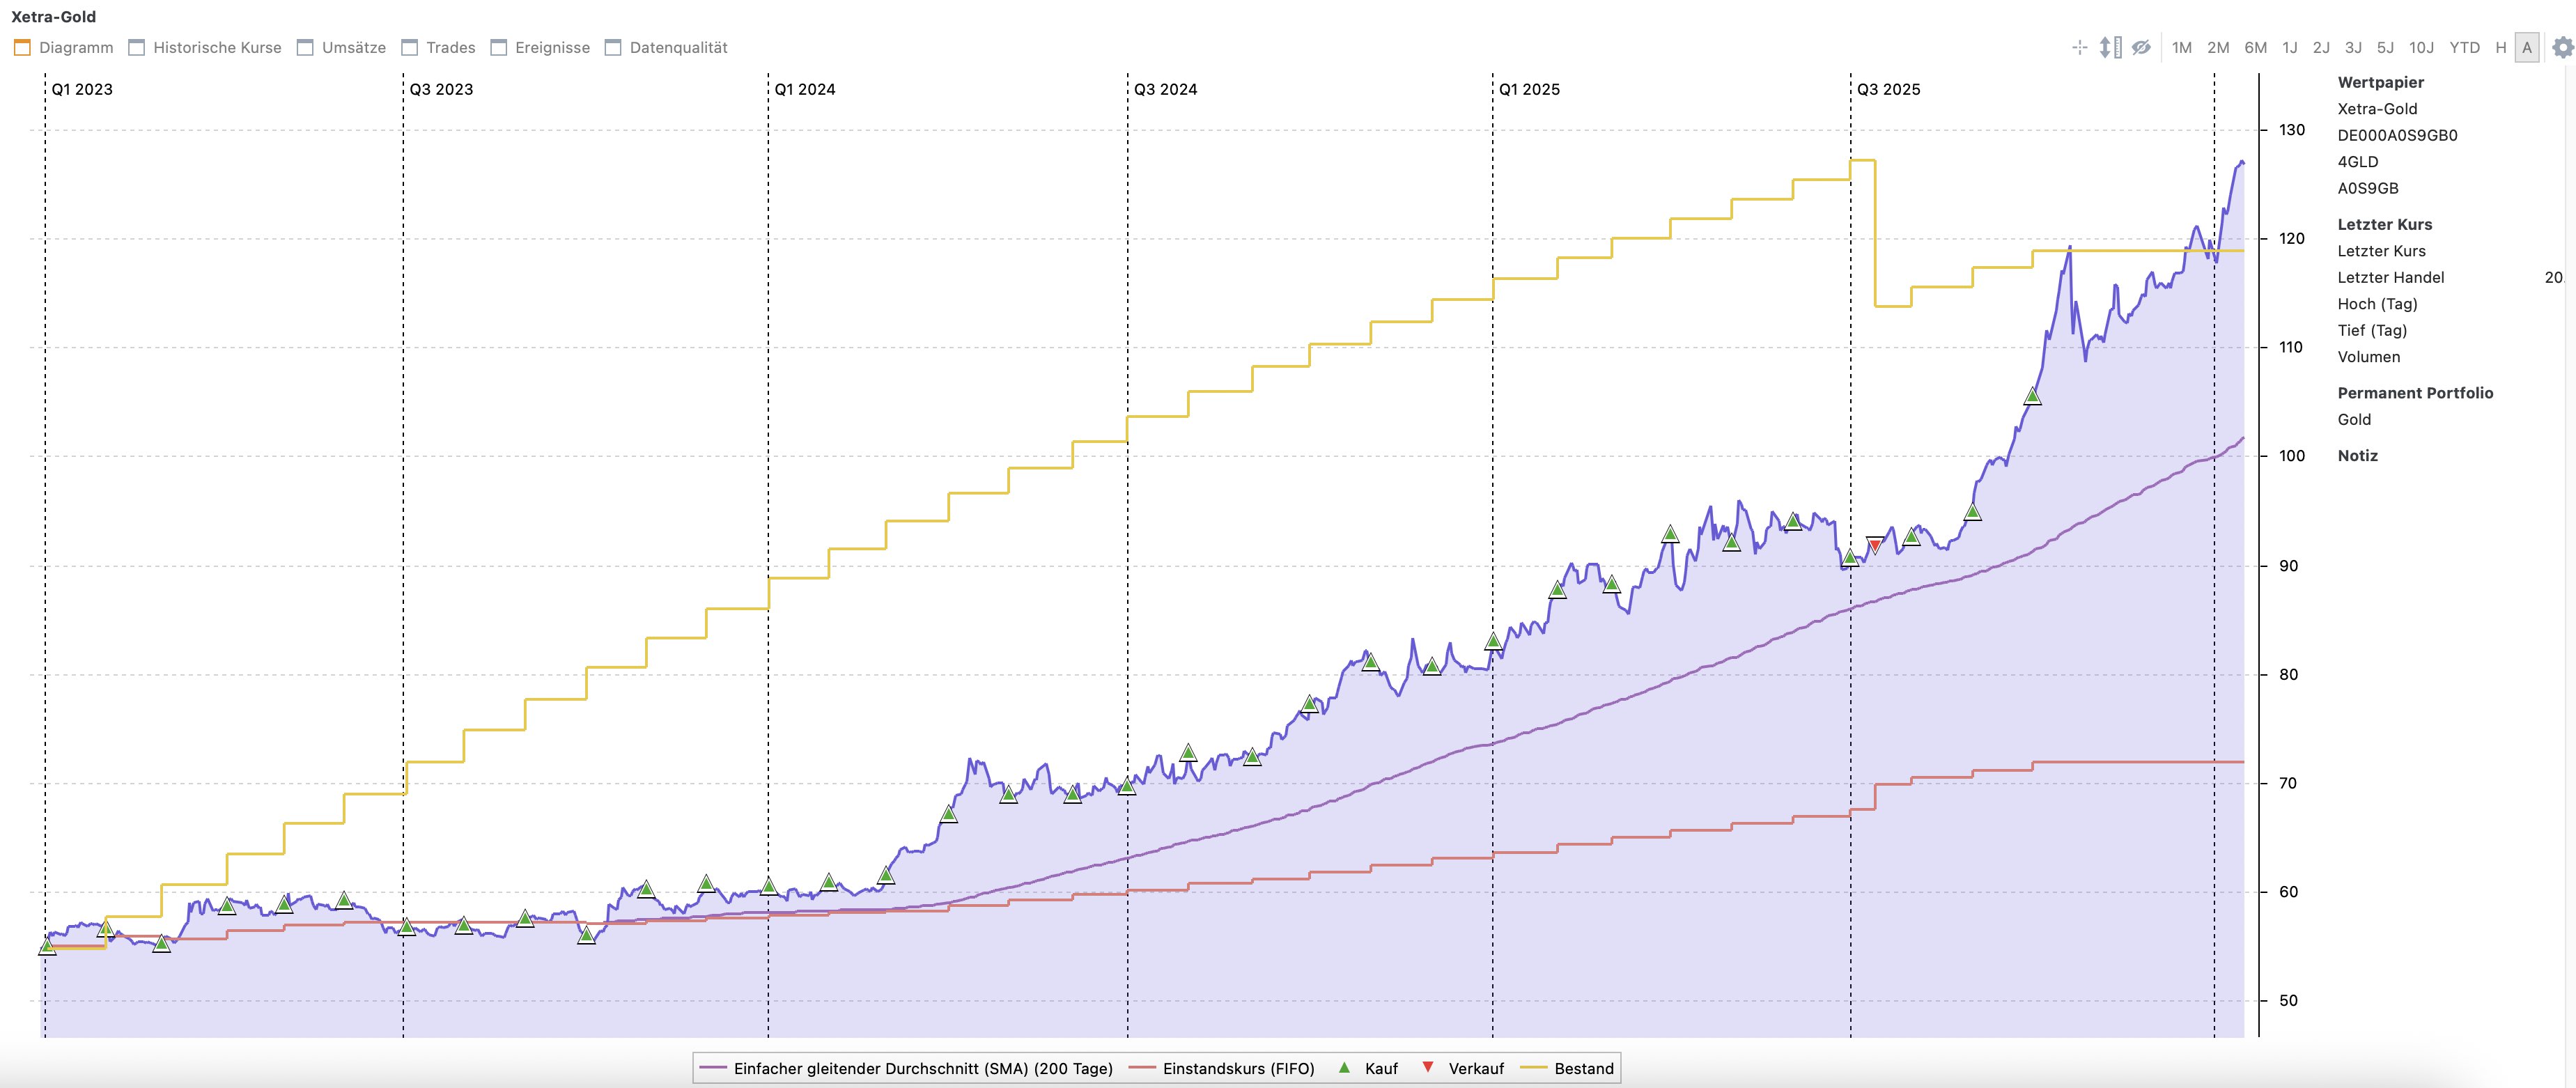Check the Umsätze view option
Screen dimensions: 2576x1088
point(306,47)
